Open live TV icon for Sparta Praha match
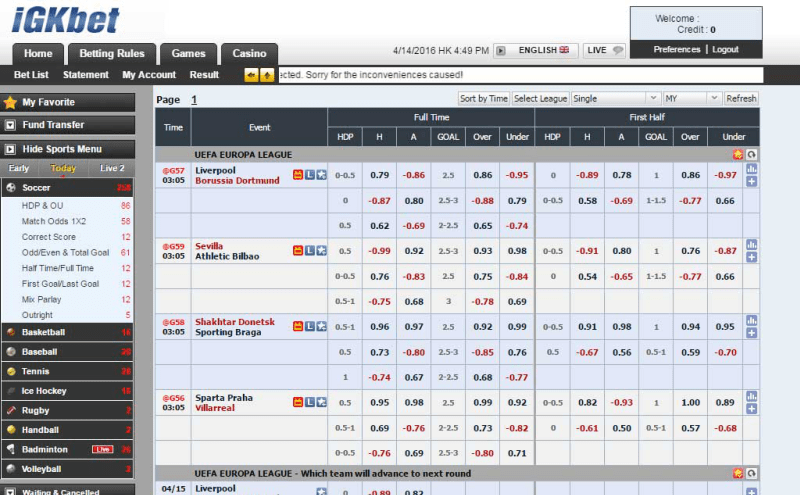The height and width of the screenshot is (495, 800). [x=298, y=402]
